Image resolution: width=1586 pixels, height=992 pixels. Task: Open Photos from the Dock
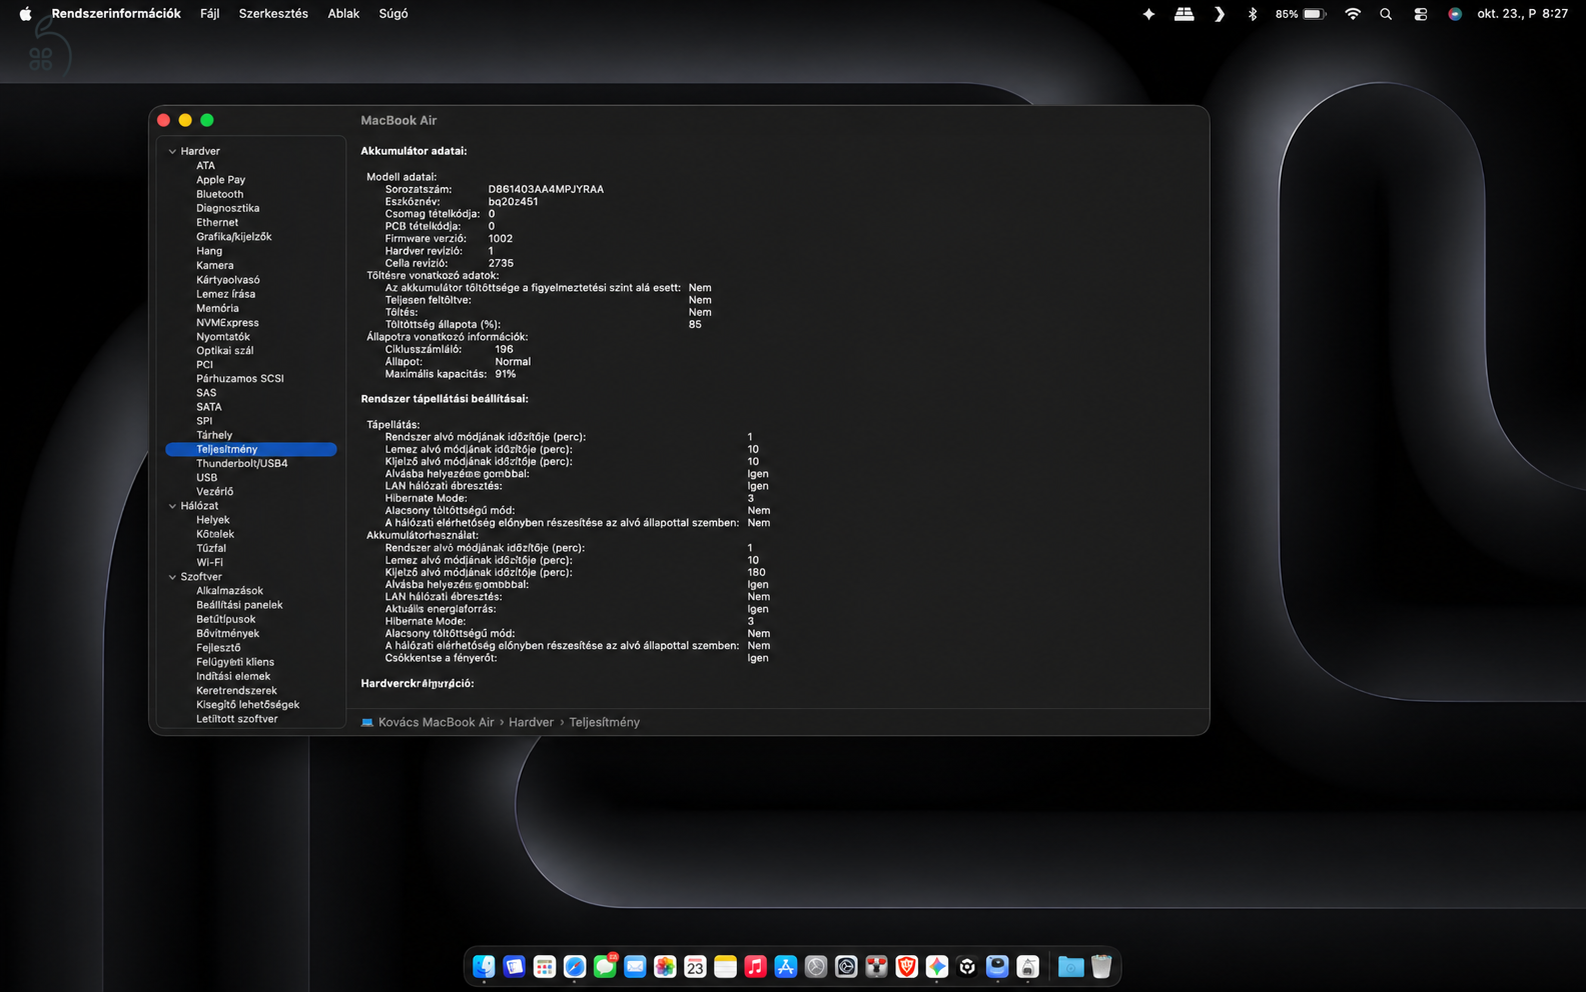(x=665, y=966)
